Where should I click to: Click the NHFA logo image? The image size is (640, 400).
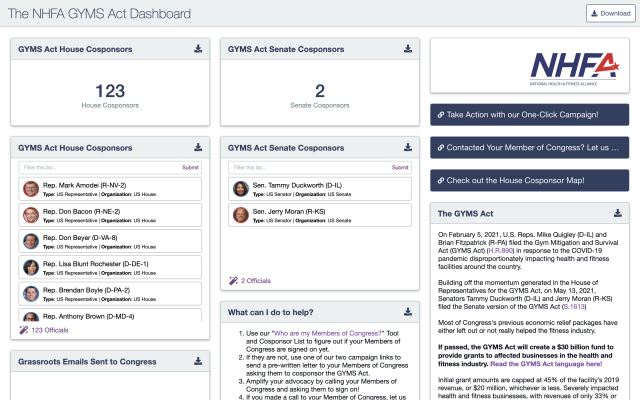coord(575,68)
